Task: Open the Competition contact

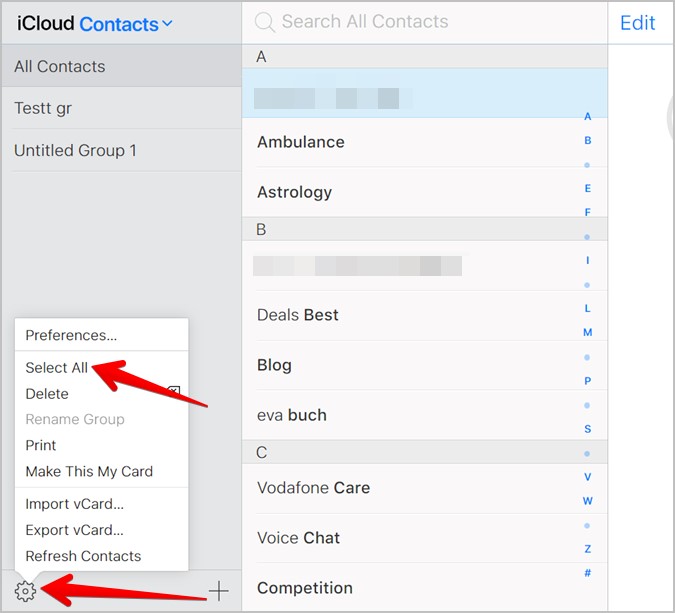Action: [x=424, y=588]
